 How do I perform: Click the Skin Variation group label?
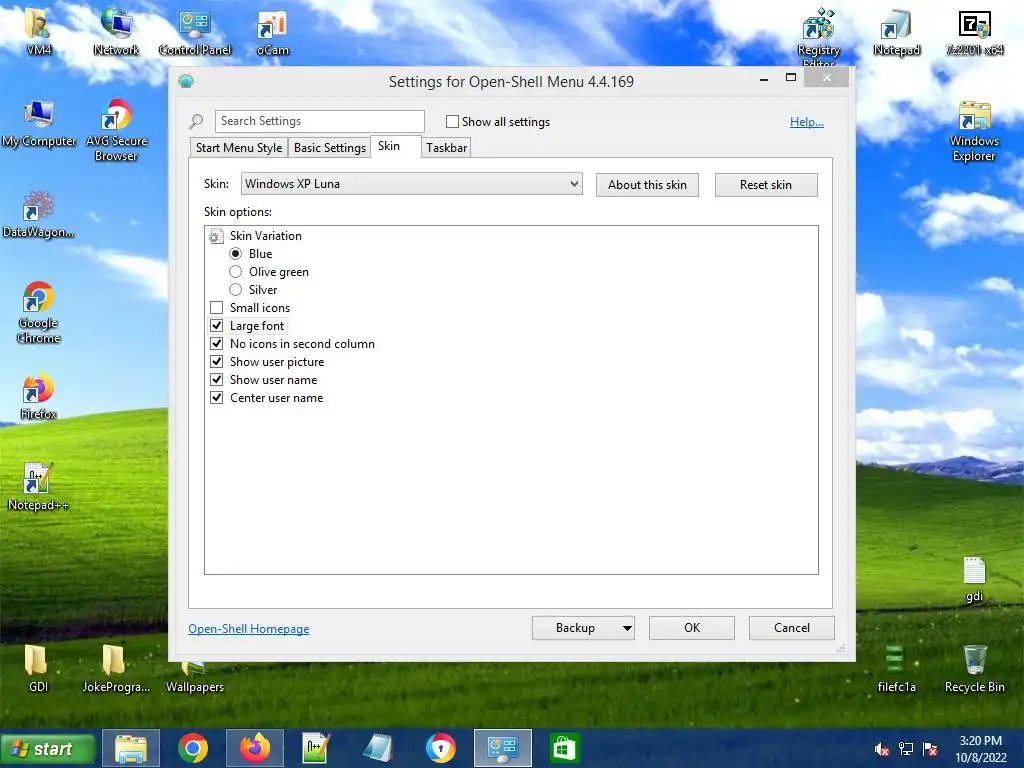coord(265,236)
